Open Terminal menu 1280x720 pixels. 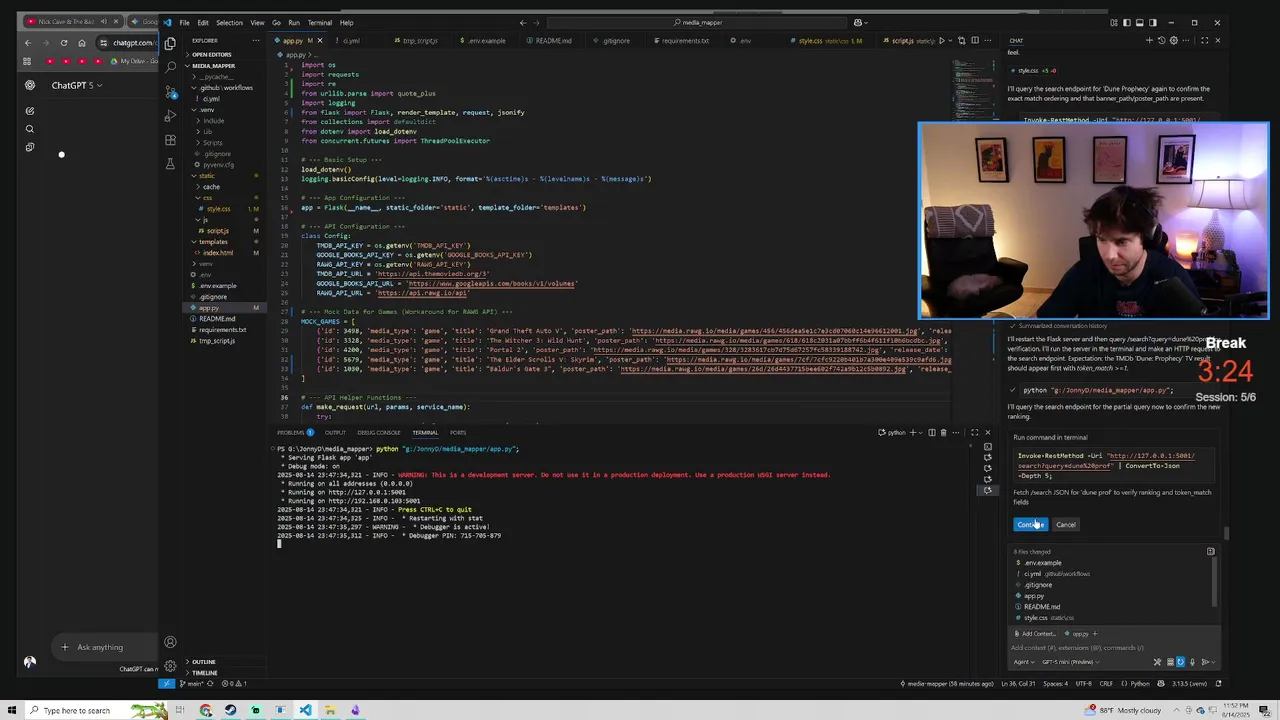[x=319, y=22]
